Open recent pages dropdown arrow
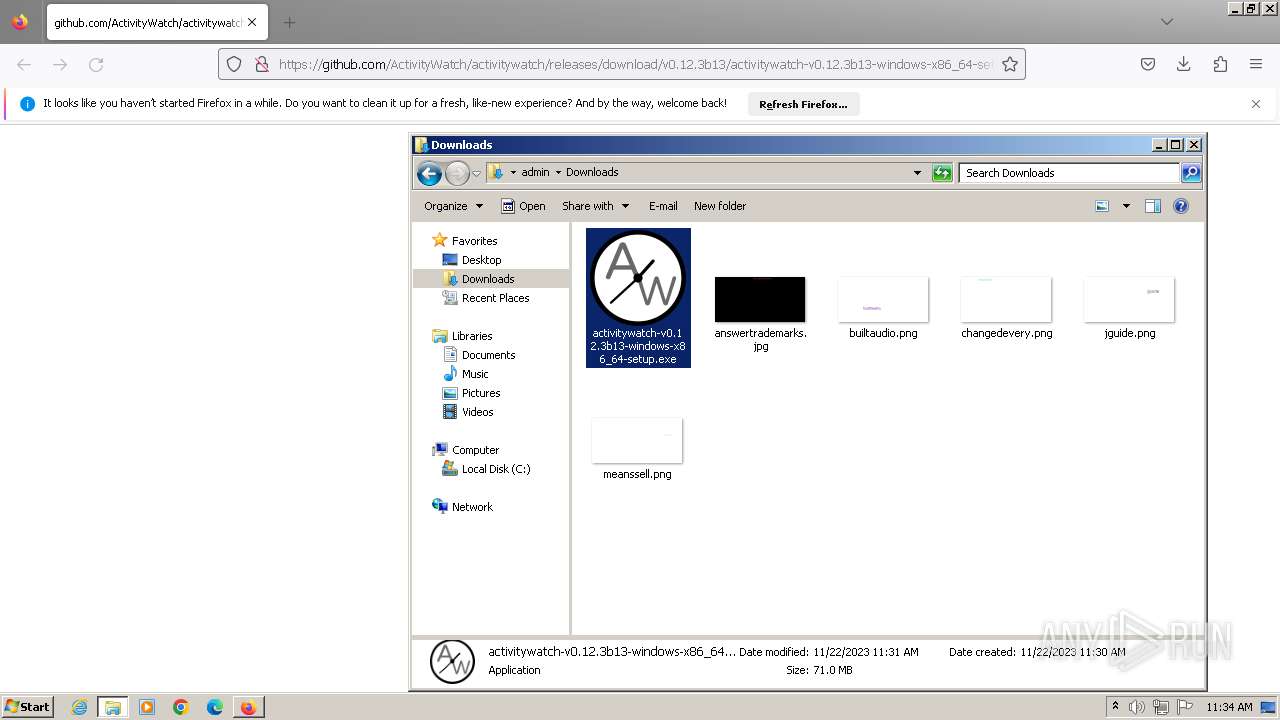This screenshot has height=720, width=1280. tap(477, 173)
